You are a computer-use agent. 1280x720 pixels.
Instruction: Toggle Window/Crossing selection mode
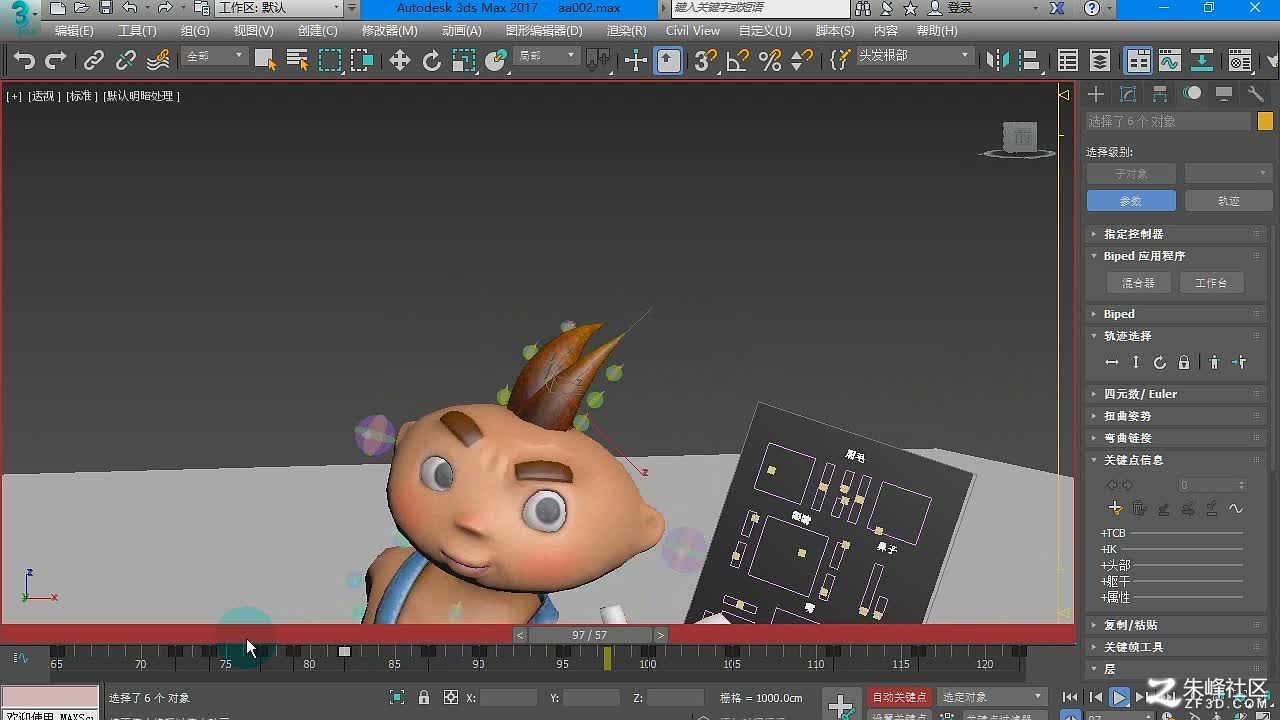click(362, 61)
